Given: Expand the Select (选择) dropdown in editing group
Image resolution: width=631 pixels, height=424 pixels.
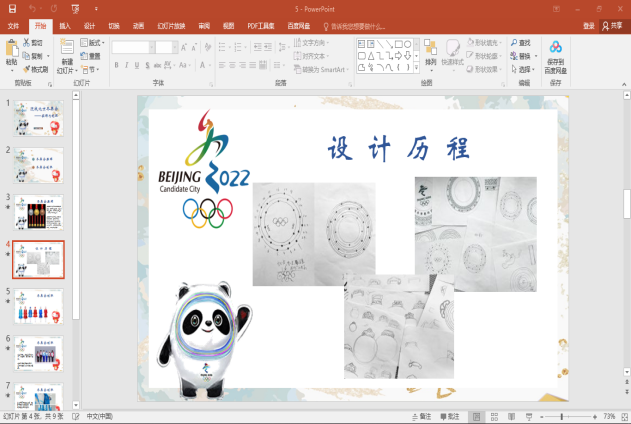Looking at the screenshot, I should [x=526, y=70].
